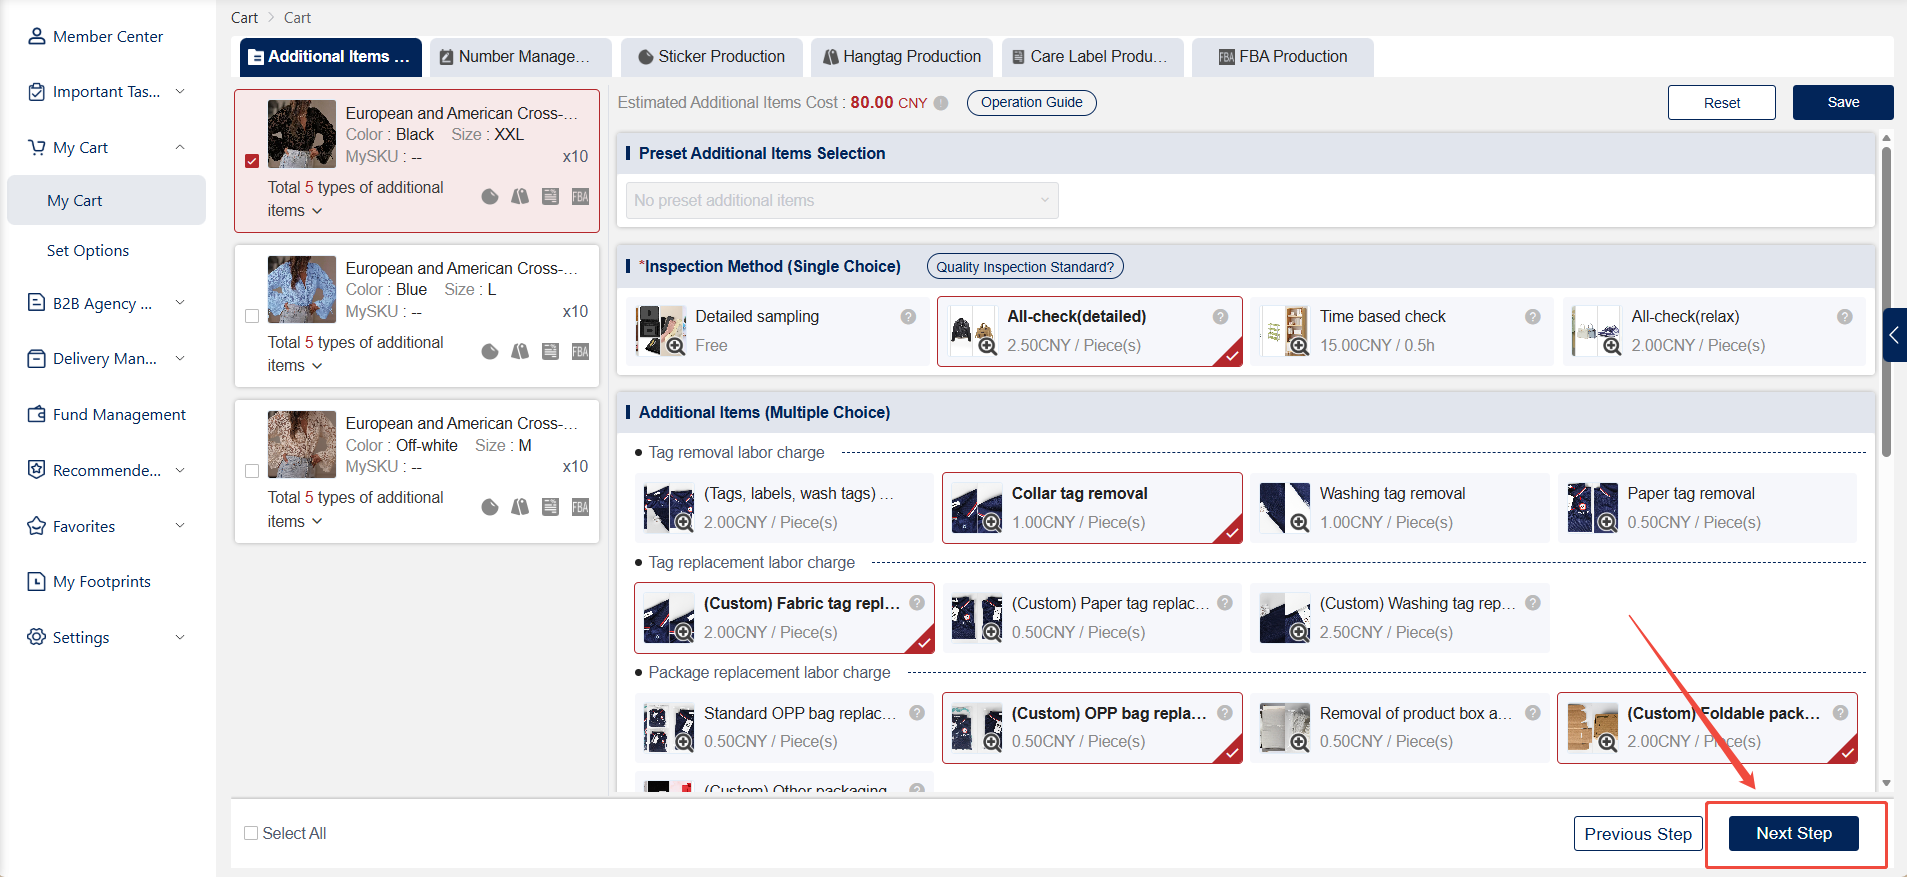Open the Hangtag Production tab
This screenshot has width=1907, height=877.
pyautogui.click(x=902, y=57)
